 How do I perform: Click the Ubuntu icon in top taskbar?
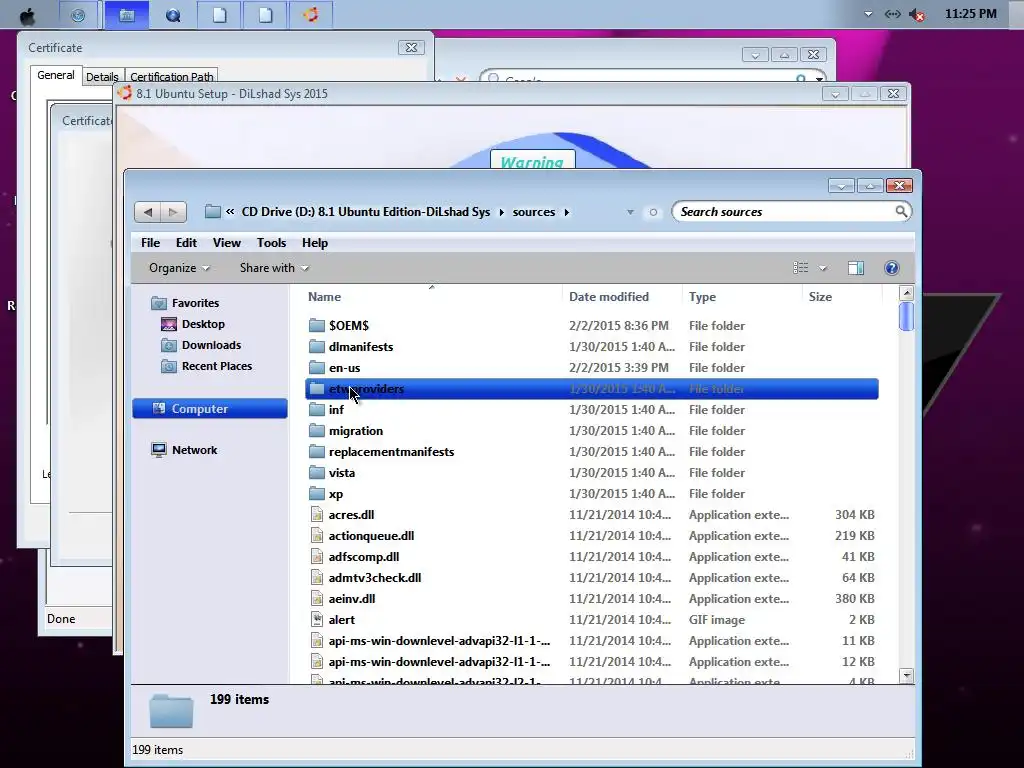(x=310, y=14)
